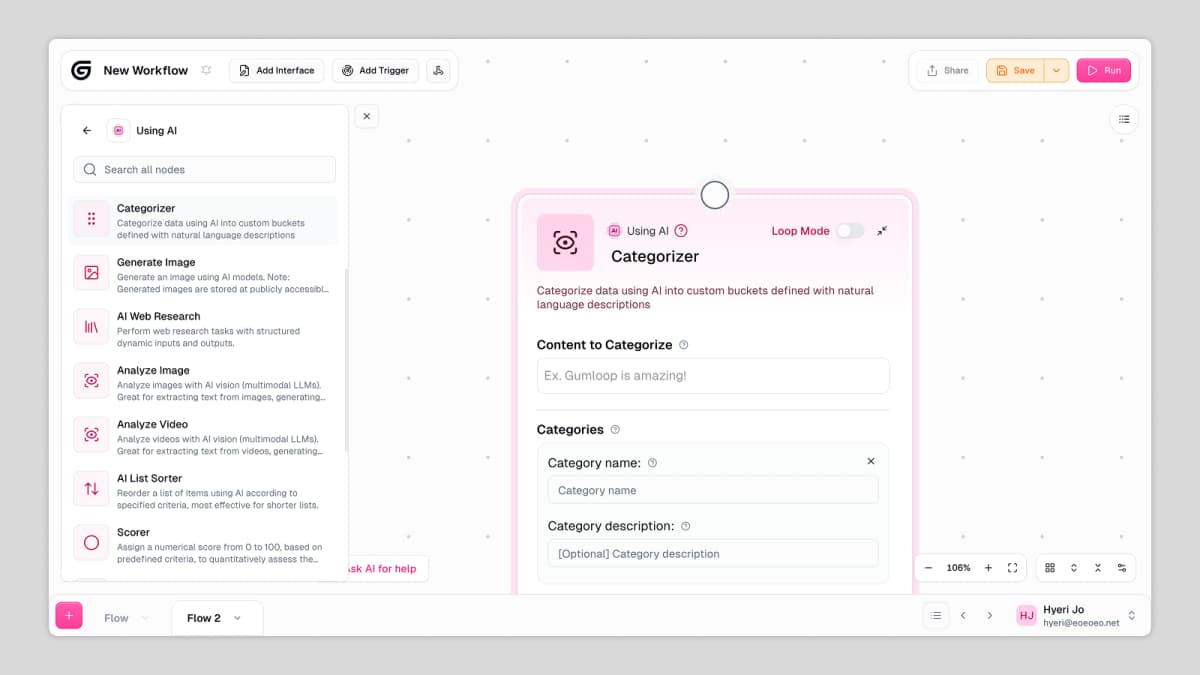This screenshot has width=1200, height=675.
Task: Click the Add Interface button
Action: [x=277, y=70]
